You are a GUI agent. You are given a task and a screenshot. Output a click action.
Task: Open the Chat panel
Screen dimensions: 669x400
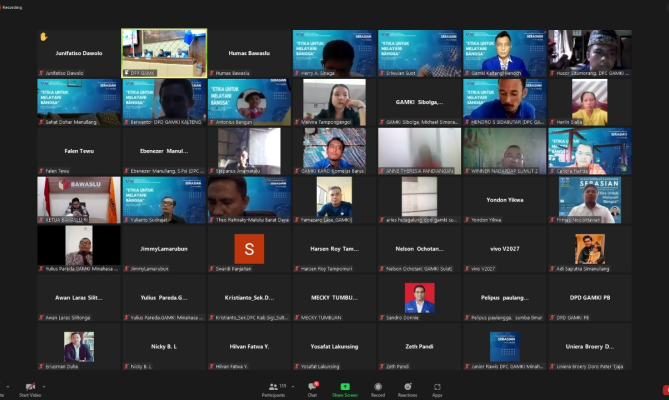pyautogui.click(x=312, y=388)
